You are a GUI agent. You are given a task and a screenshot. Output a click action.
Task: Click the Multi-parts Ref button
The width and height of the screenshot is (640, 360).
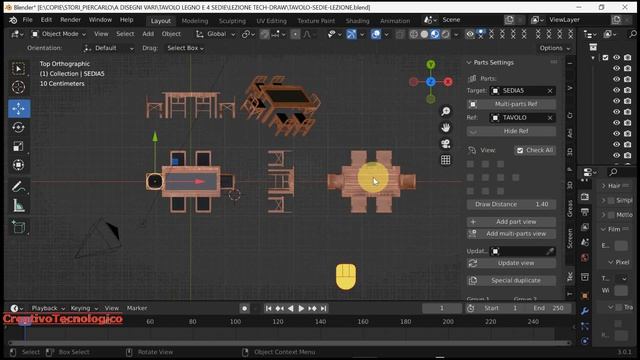pyautogui.click(x=511, y=104)
